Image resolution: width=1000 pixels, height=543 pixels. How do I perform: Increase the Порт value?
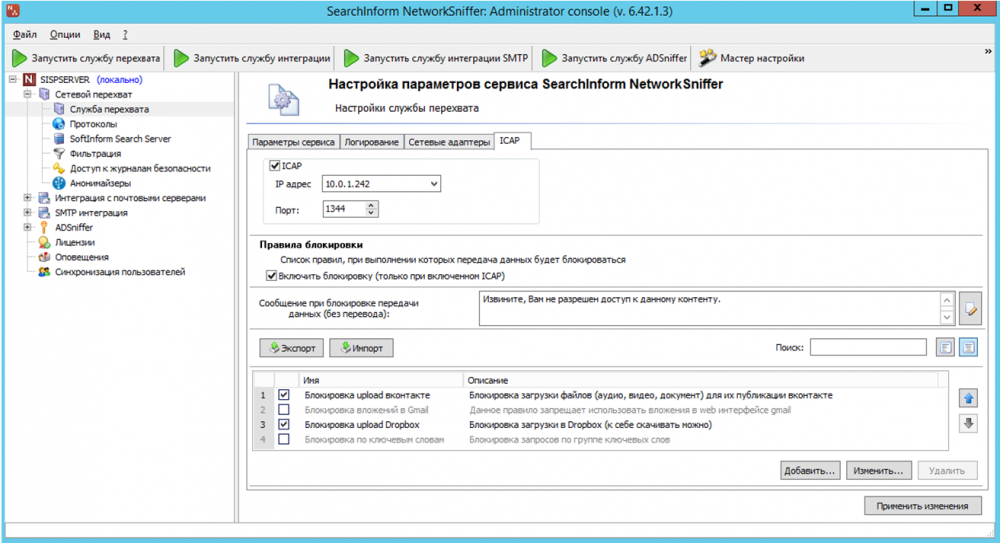click(371, 205)
